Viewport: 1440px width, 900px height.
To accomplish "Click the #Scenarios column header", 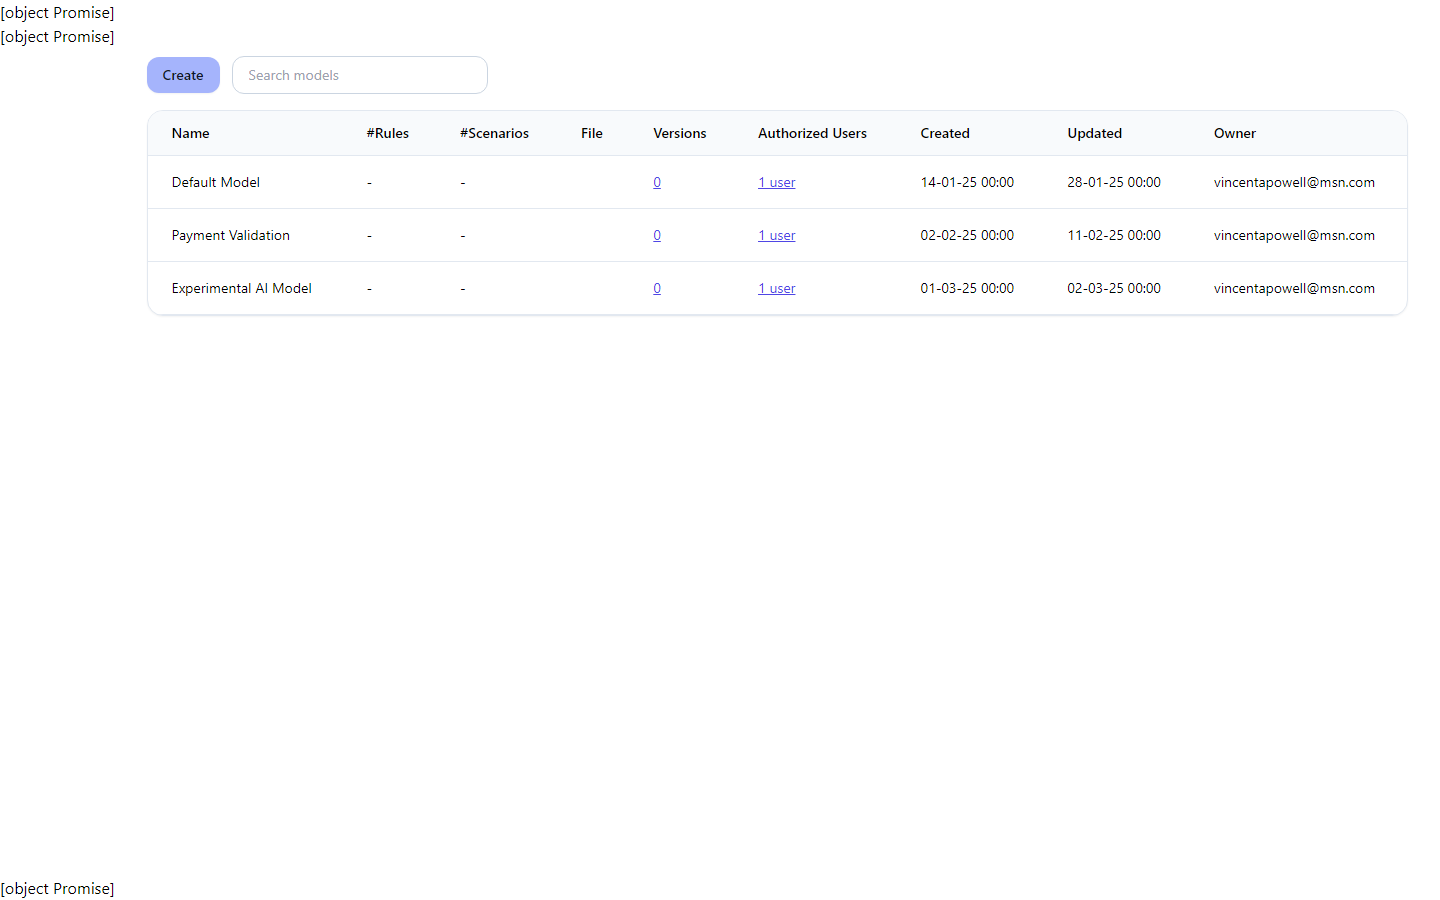I will [x=494, y=133].
